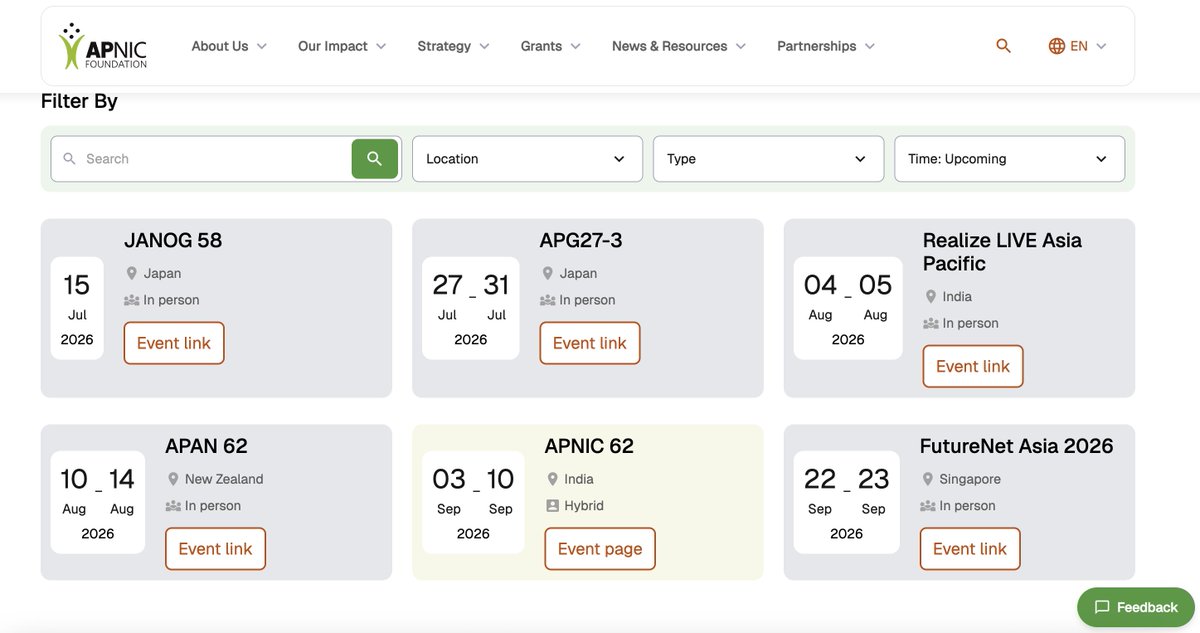Open Realize LIVE Asia Pacific Event link
The image size is (1200, 633).
[x=973, y=366]
